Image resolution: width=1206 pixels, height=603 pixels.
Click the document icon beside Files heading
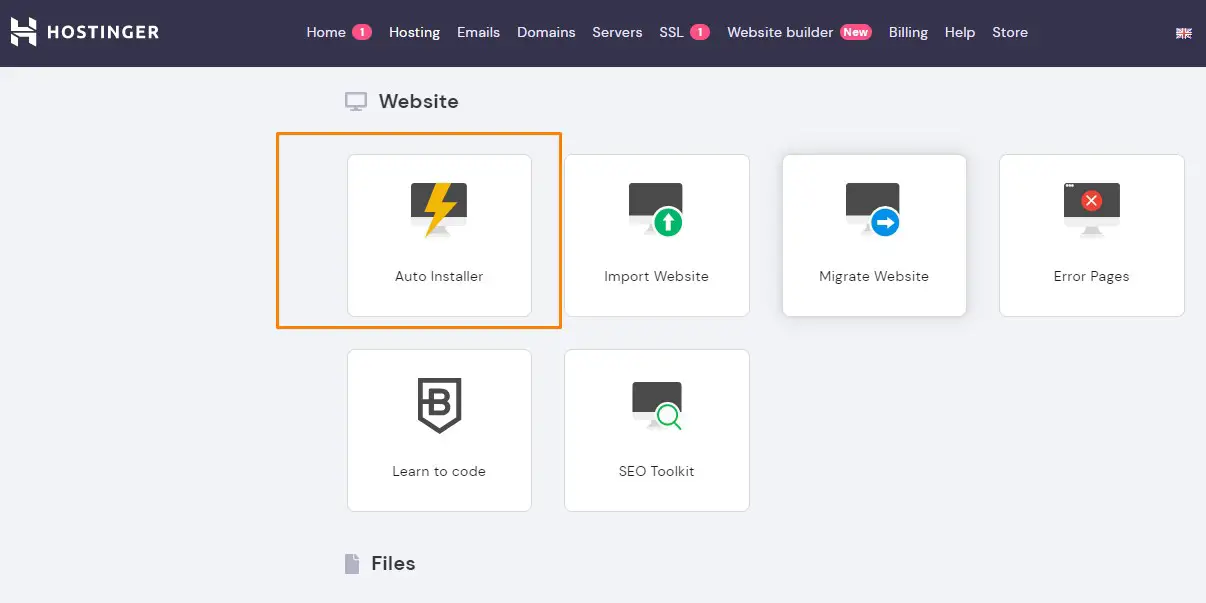click(x=352, y=564)
